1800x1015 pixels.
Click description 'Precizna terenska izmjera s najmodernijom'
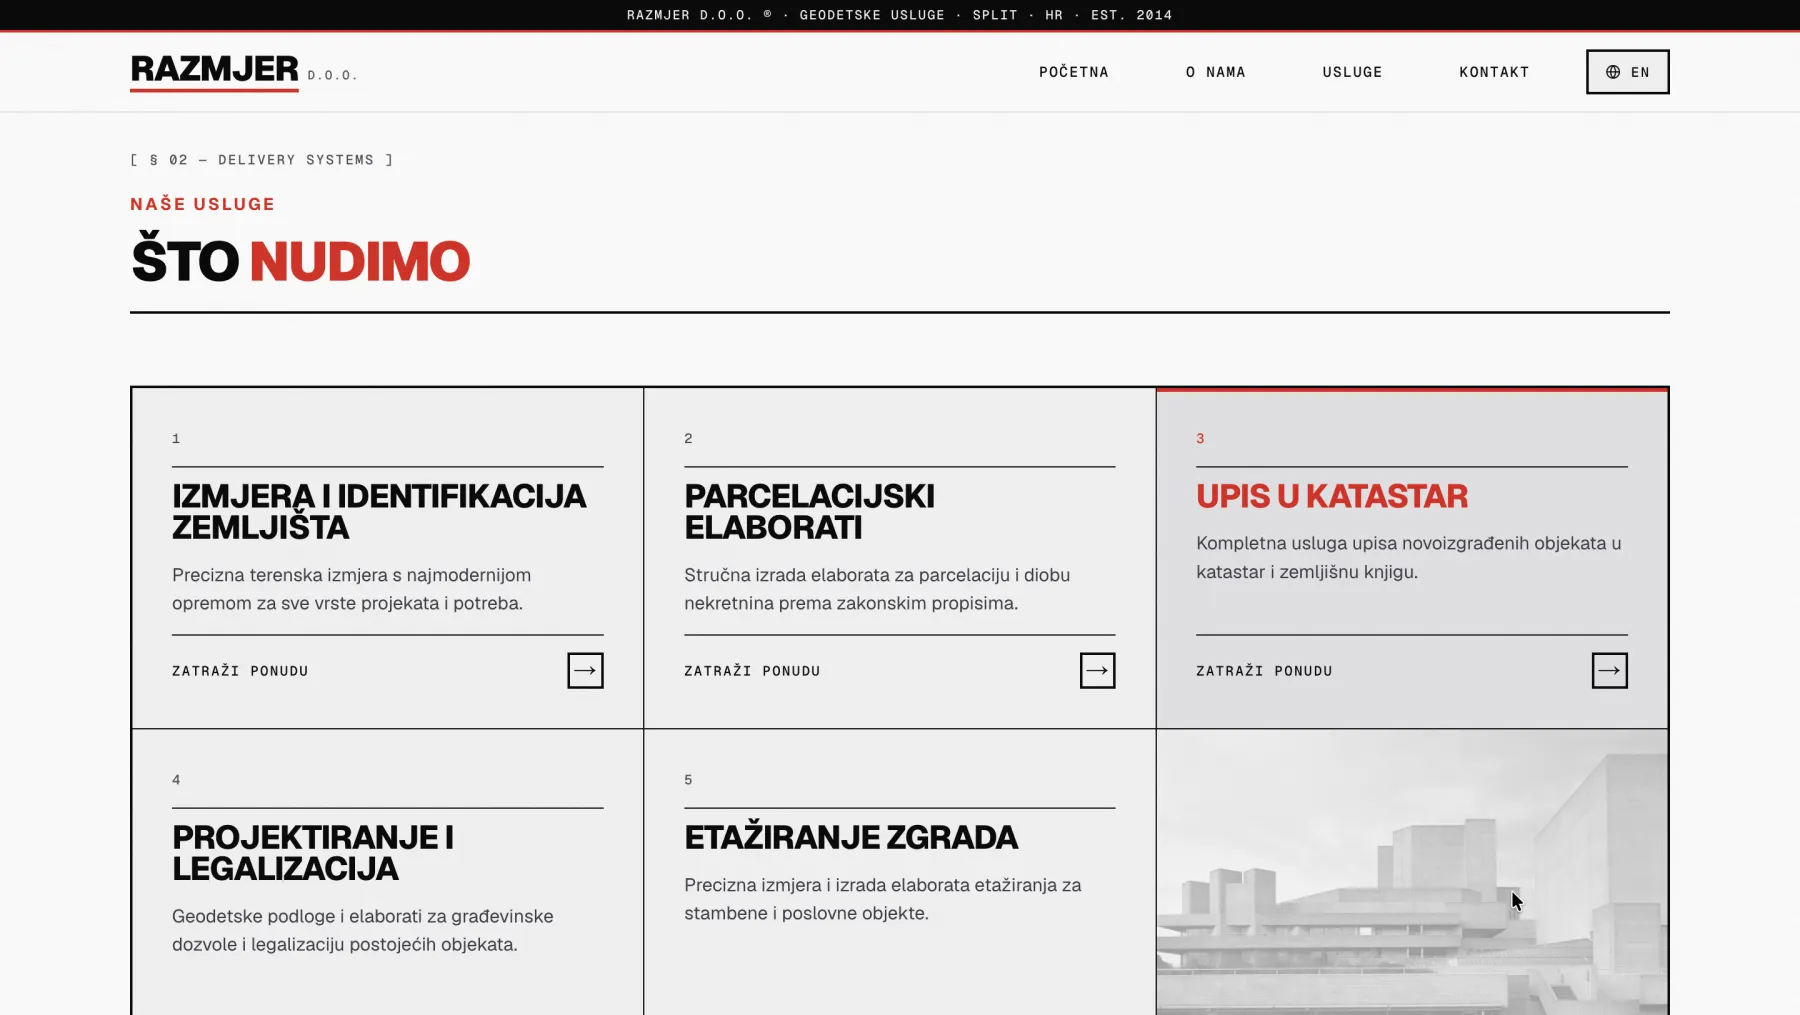click(x=351, y=589)
